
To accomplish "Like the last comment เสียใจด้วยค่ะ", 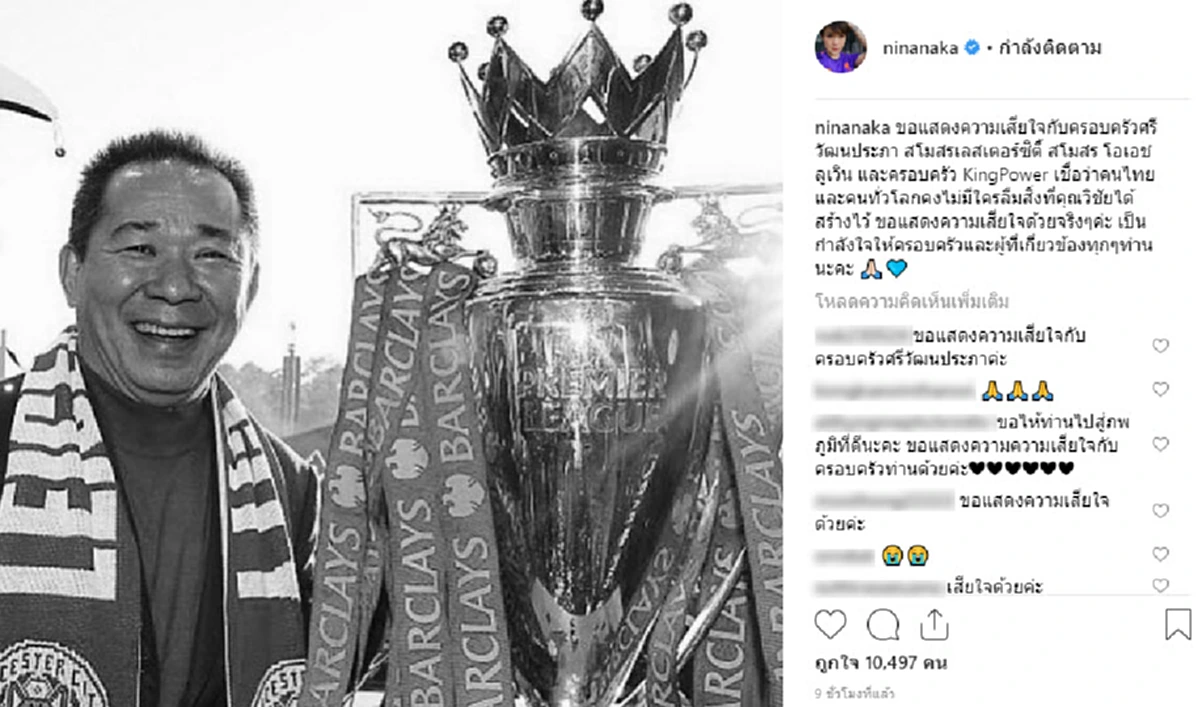I will tap(1160, 586).
